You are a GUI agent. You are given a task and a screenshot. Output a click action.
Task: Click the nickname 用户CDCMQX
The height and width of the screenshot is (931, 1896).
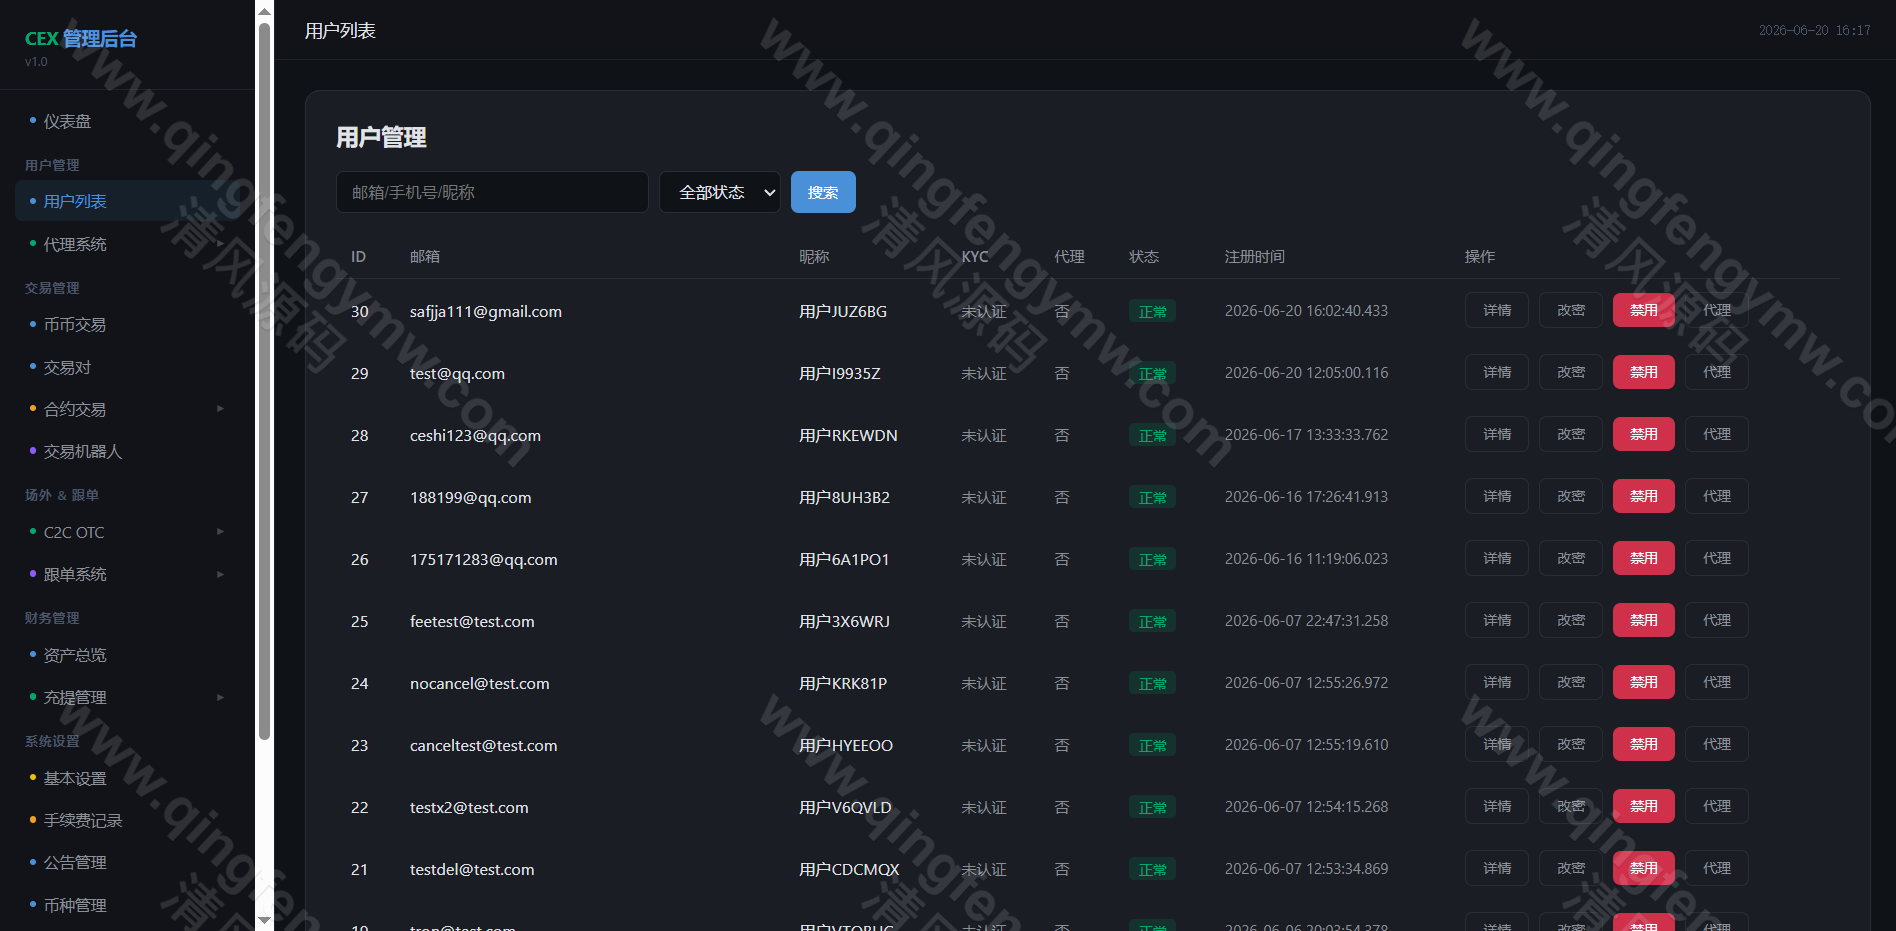[849, 869]
